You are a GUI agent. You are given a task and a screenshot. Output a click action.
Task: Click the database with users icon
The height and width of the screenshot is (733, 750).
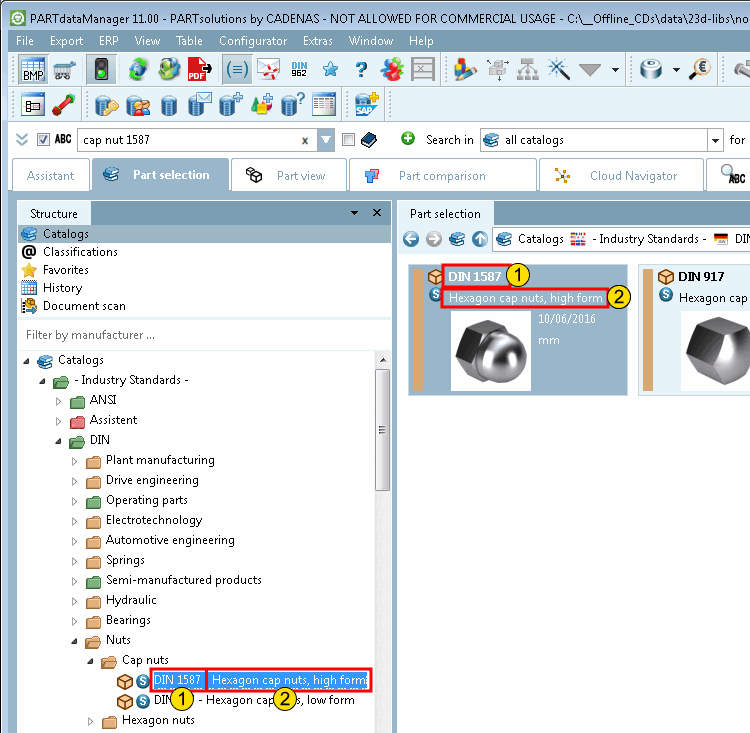(x=138, y=105)
